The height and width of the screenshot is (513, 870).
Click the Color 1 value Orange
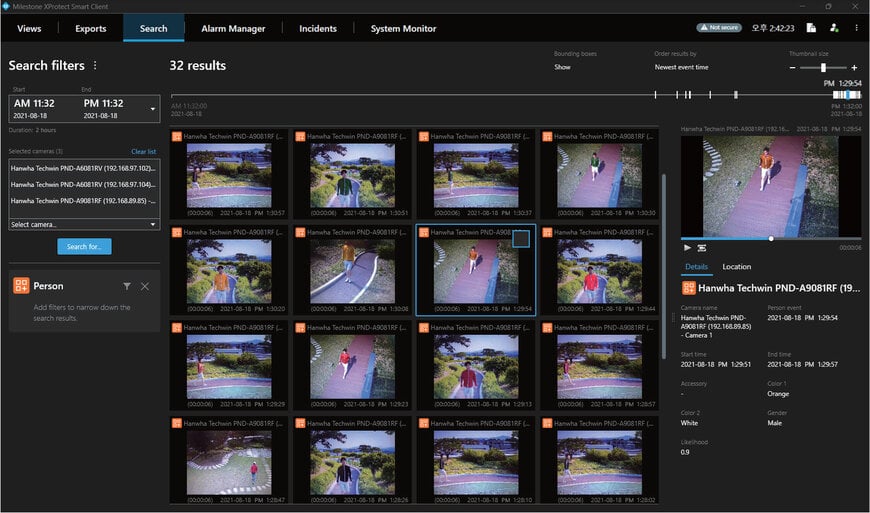point(778,394)
